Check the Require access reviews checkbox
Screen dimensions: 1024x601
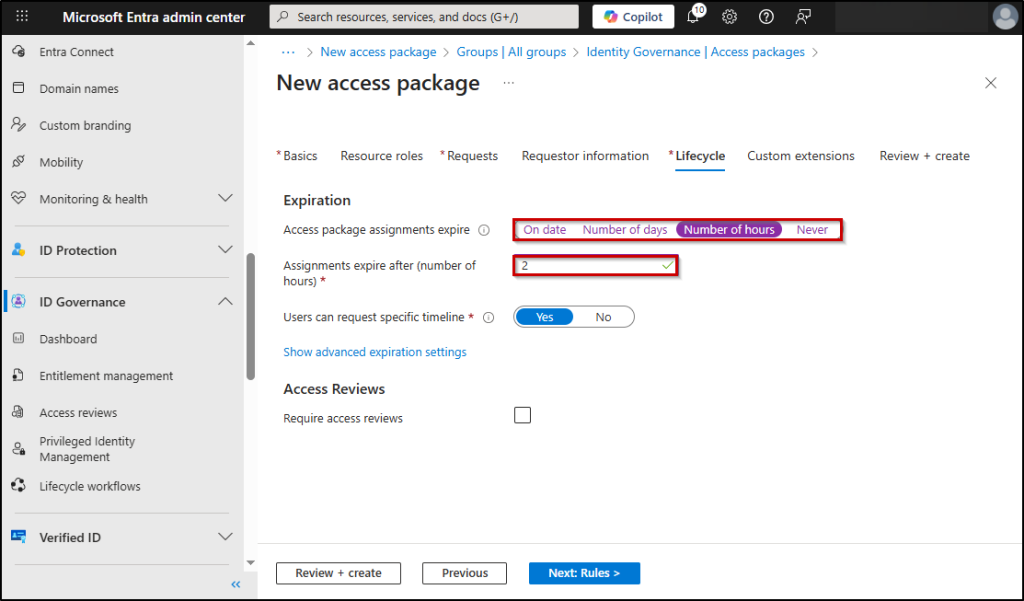point(522,416)
